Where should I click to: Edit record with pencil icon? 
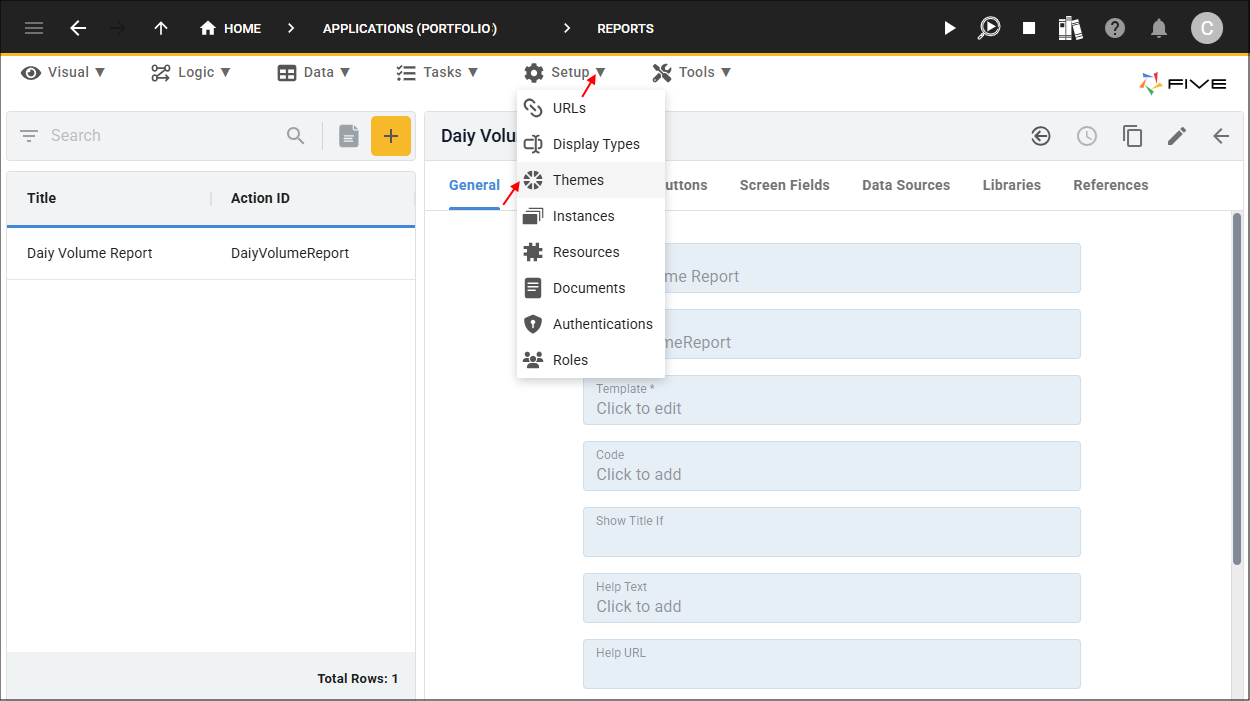click(1177, 136)
